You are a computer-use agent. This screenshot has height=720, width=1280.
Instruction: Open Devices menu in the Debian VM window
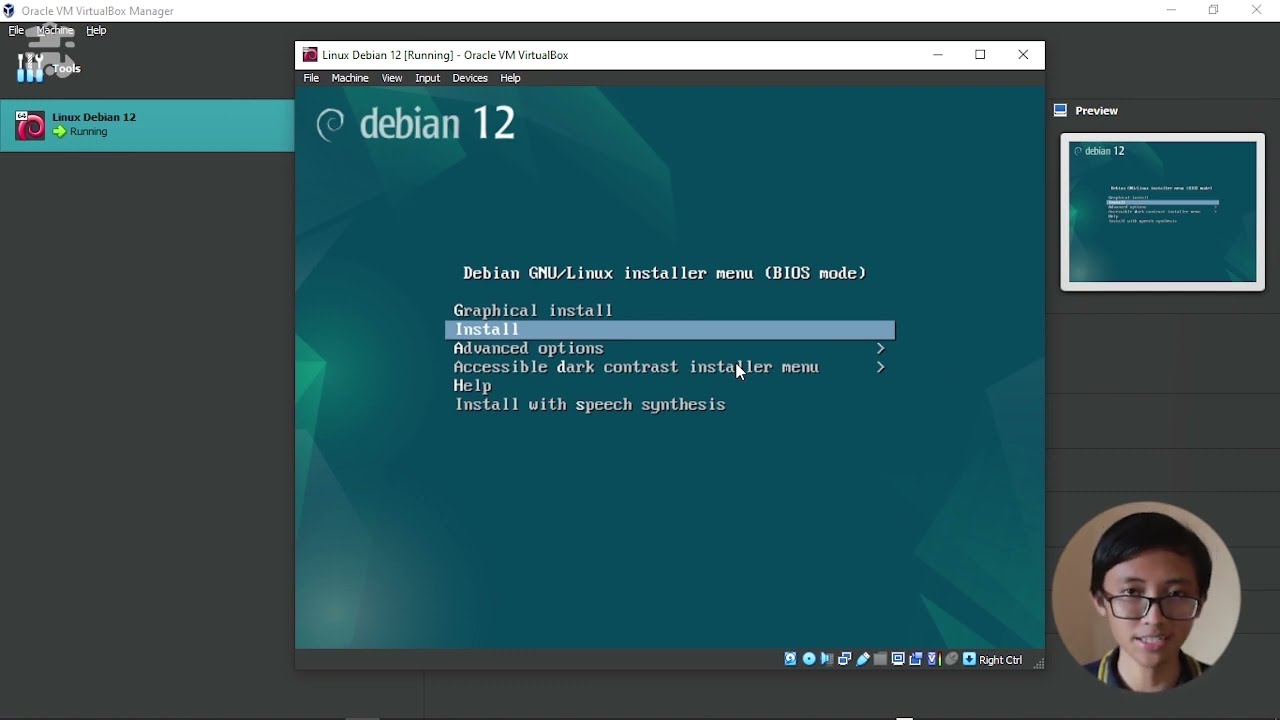470,78
